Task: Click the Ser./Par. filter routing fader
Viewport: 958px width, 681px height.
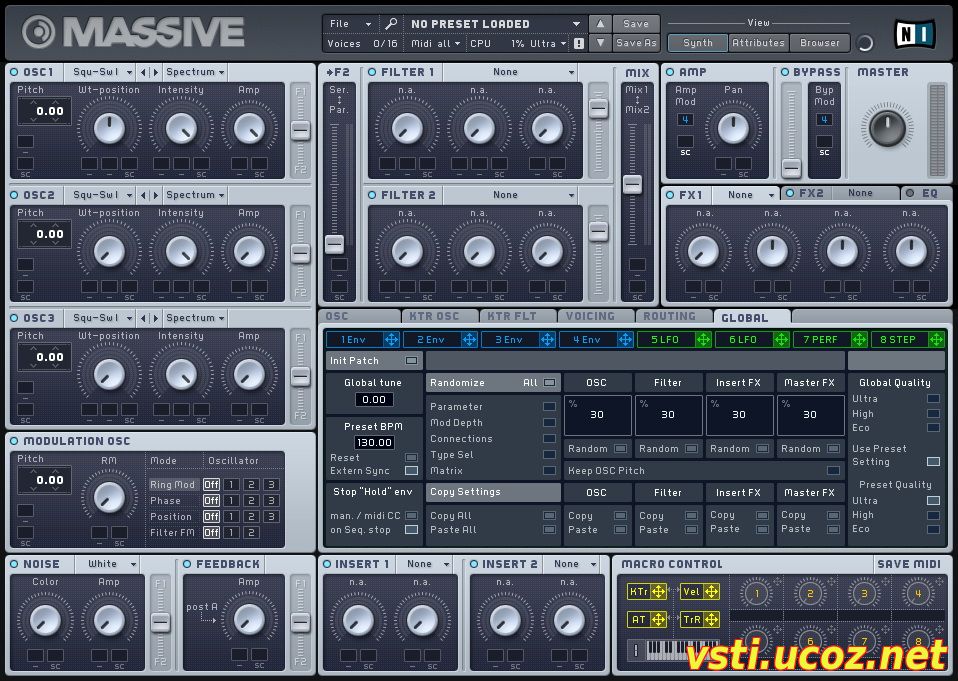Action: pos(334,244)
